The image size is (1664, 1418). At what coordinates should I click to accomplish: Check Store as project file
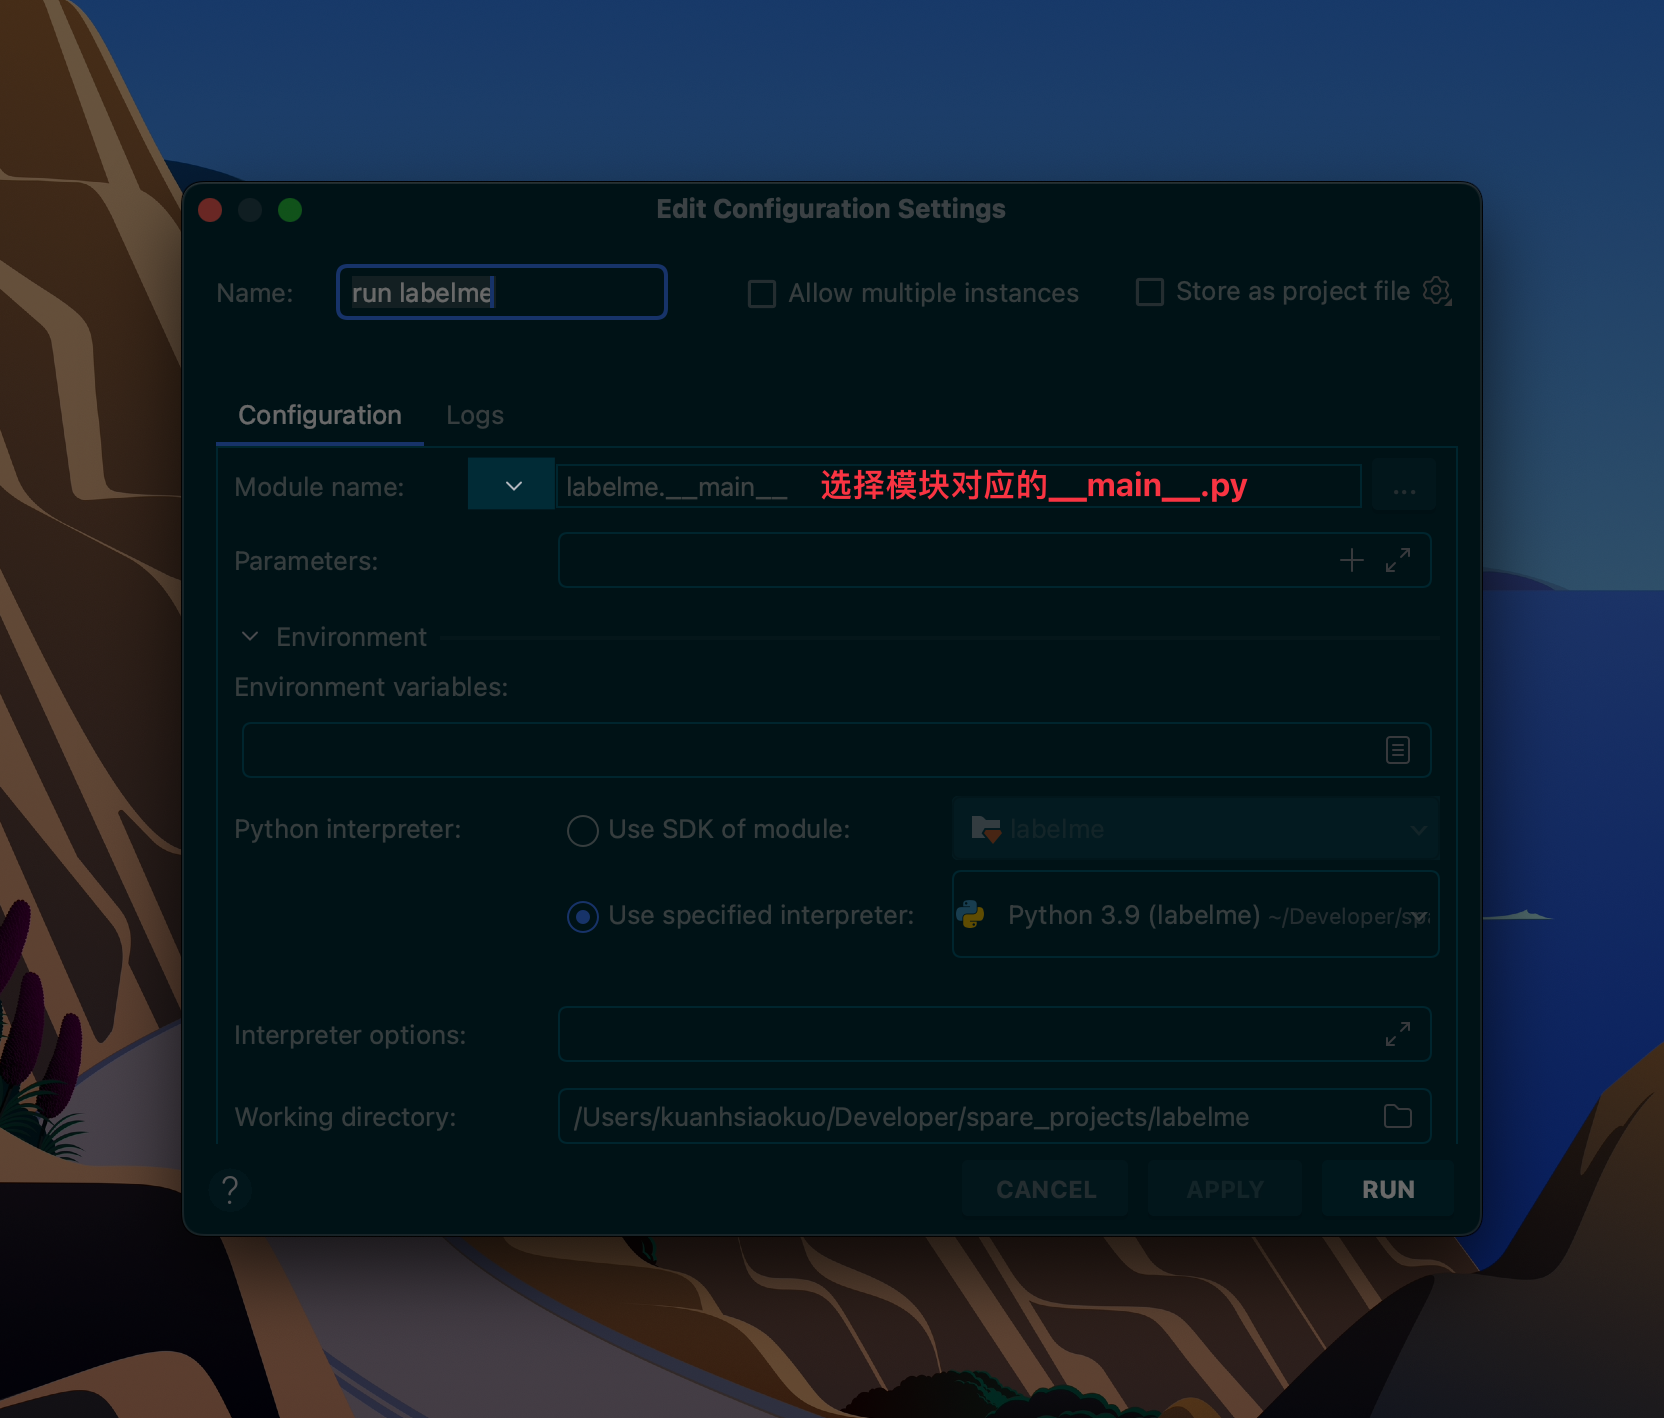pyautogui.click(x=1150, y=292)
